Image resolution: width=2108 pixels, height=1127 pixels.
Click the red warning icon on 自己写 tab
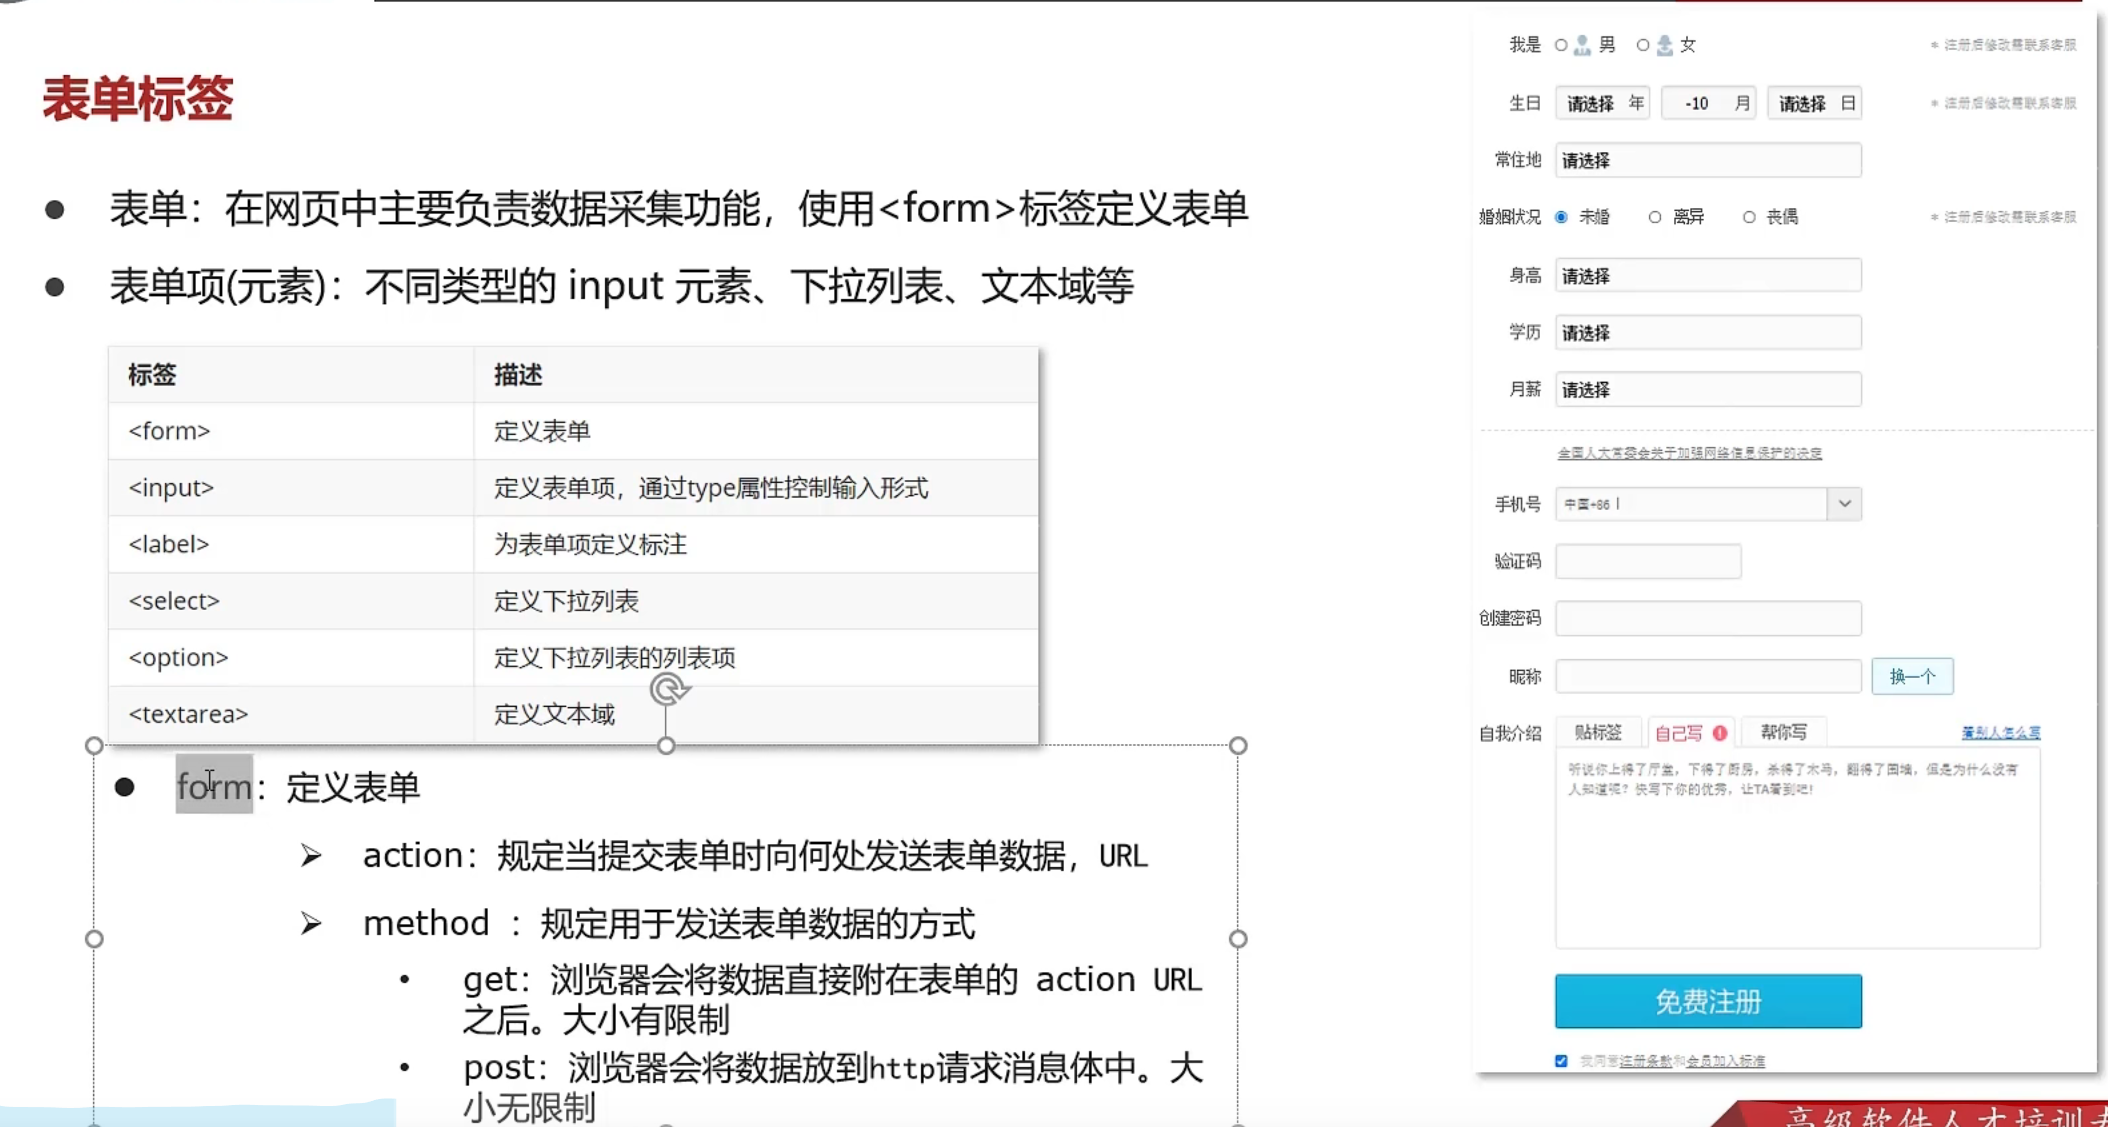(1720, 733)
